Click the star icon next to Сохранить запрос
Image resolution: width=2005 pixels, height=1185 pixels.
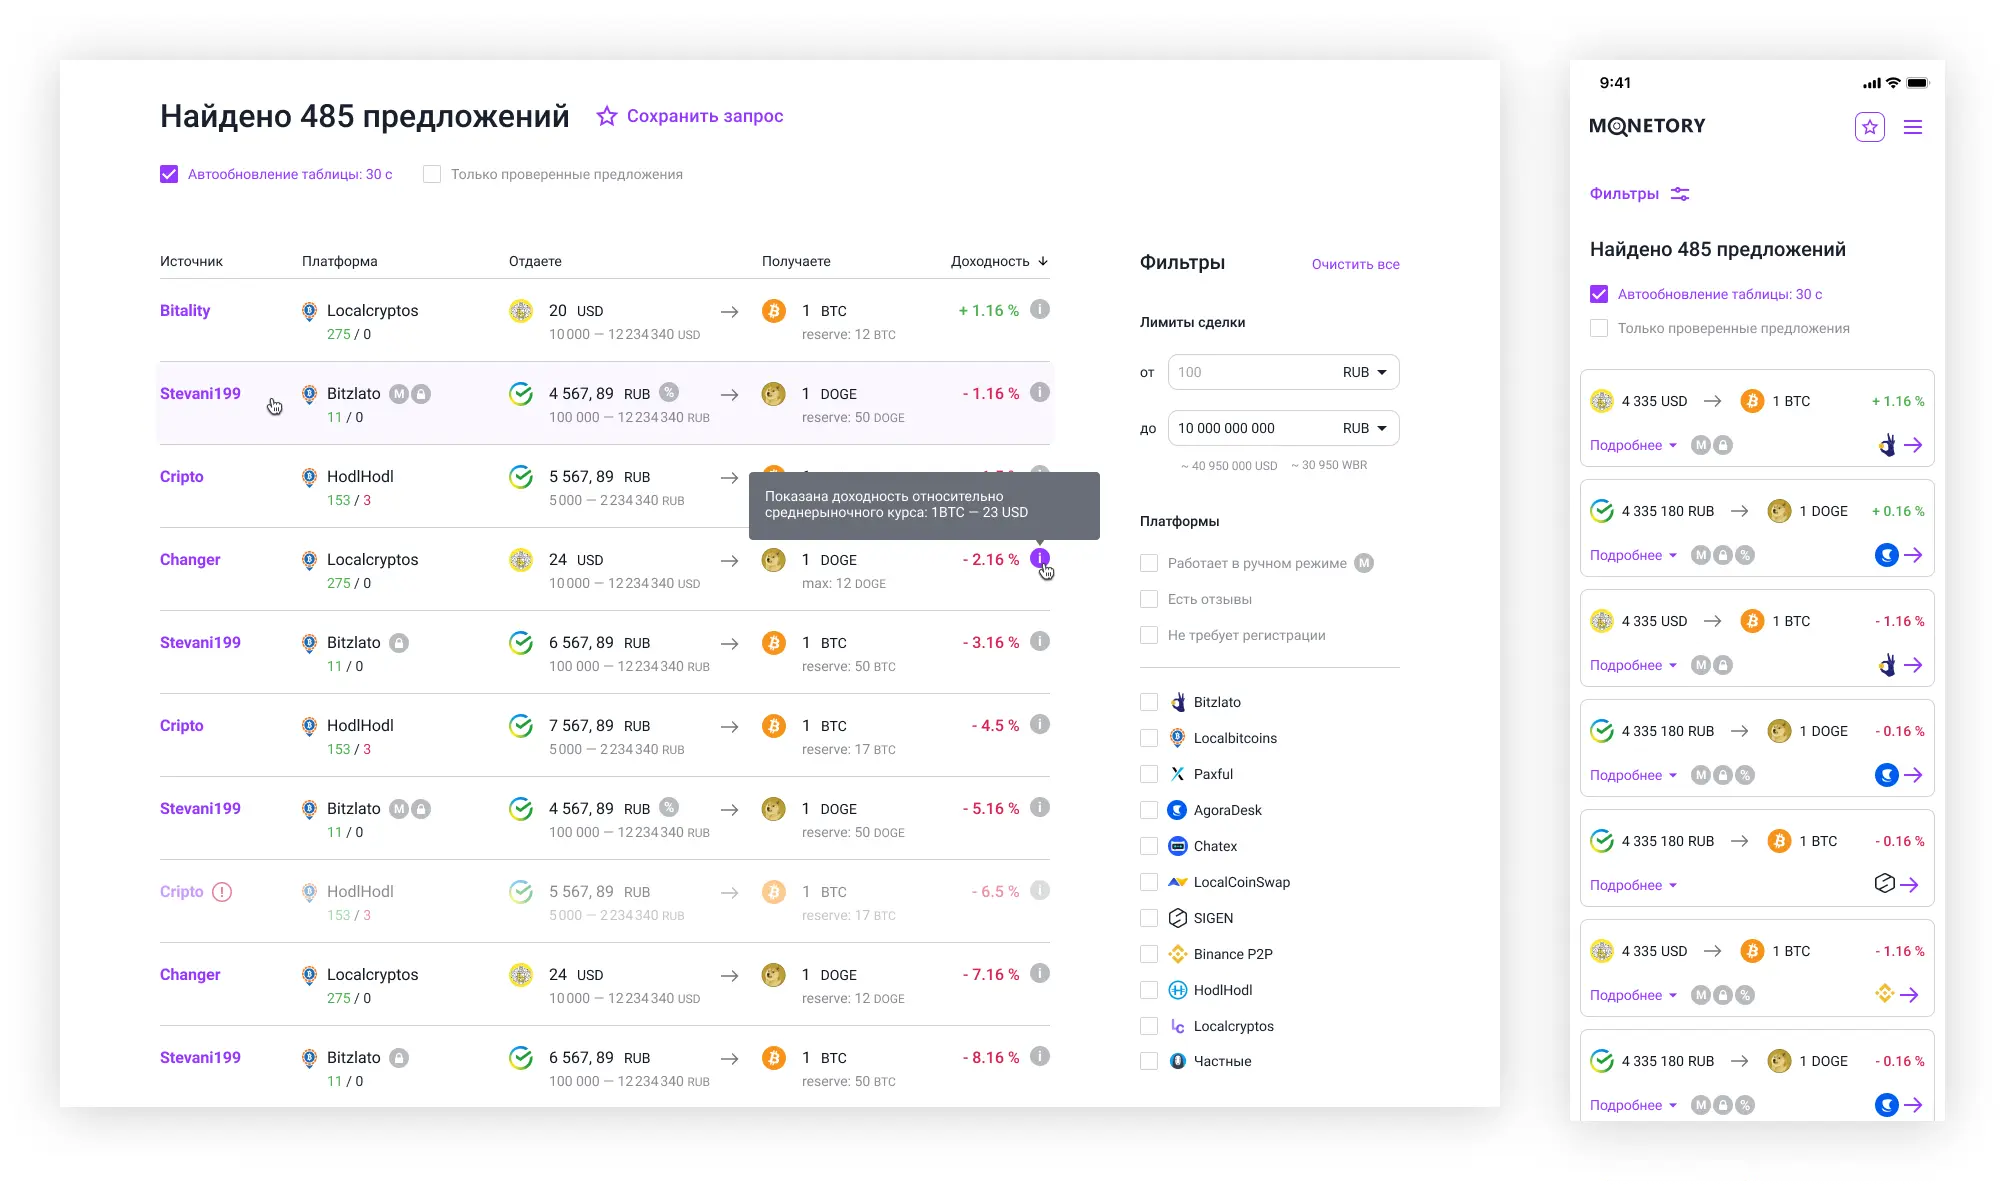606,116
